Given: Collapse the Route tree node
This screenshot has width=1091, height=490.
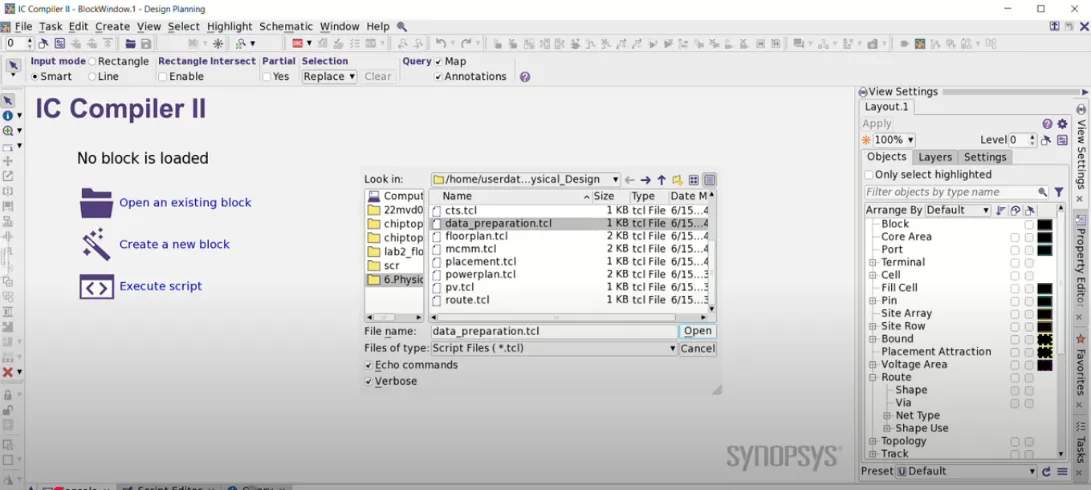Looking at the screenshot, I should tap(873, 377).
